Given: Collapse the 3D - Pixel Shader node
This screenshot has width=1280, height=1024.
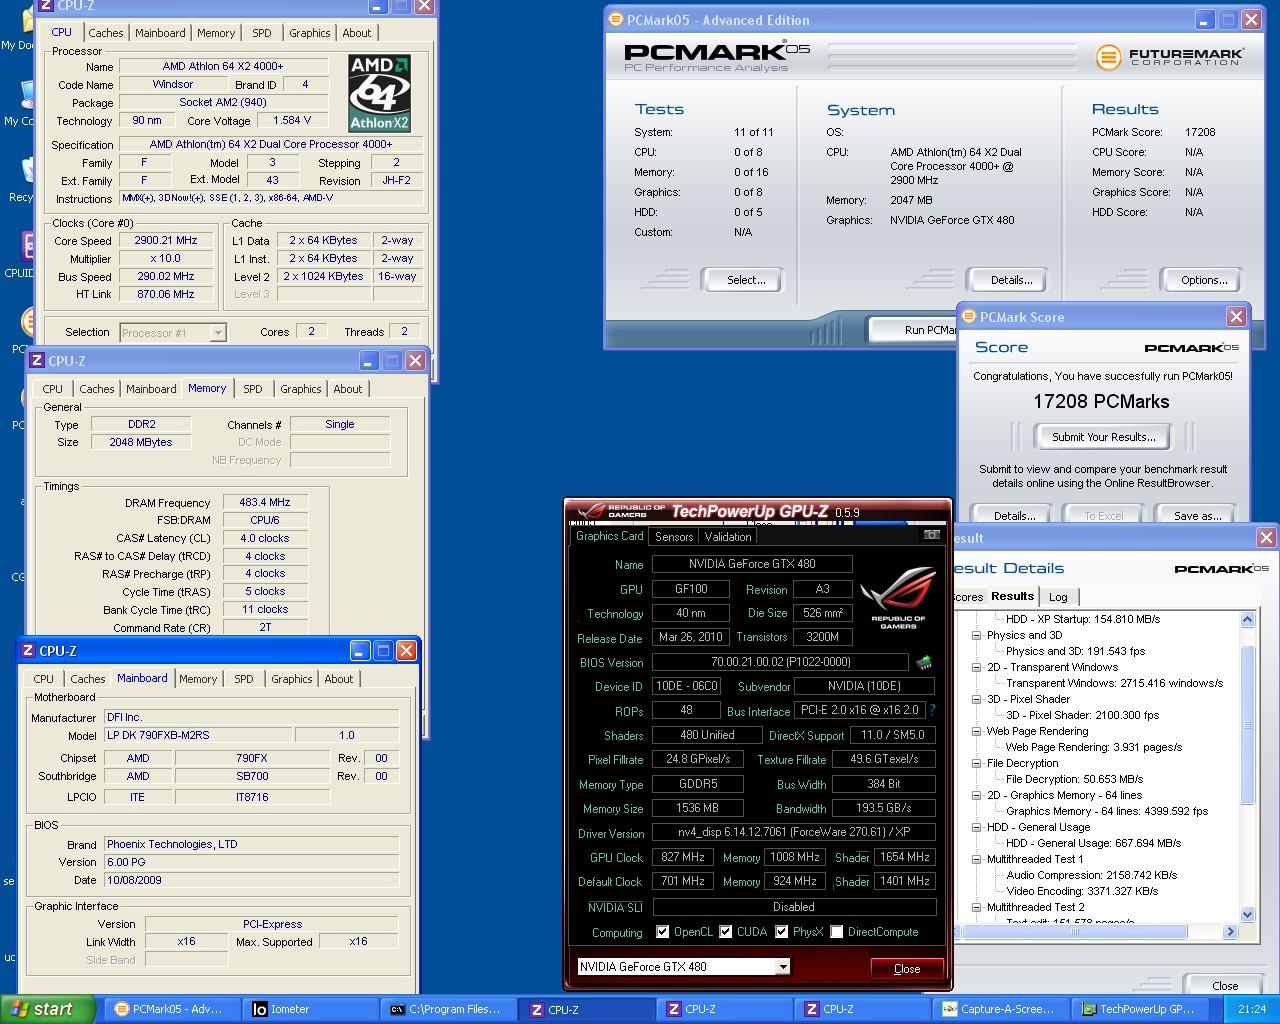Looking at the screenshot, I should click(x=977, y=699).
